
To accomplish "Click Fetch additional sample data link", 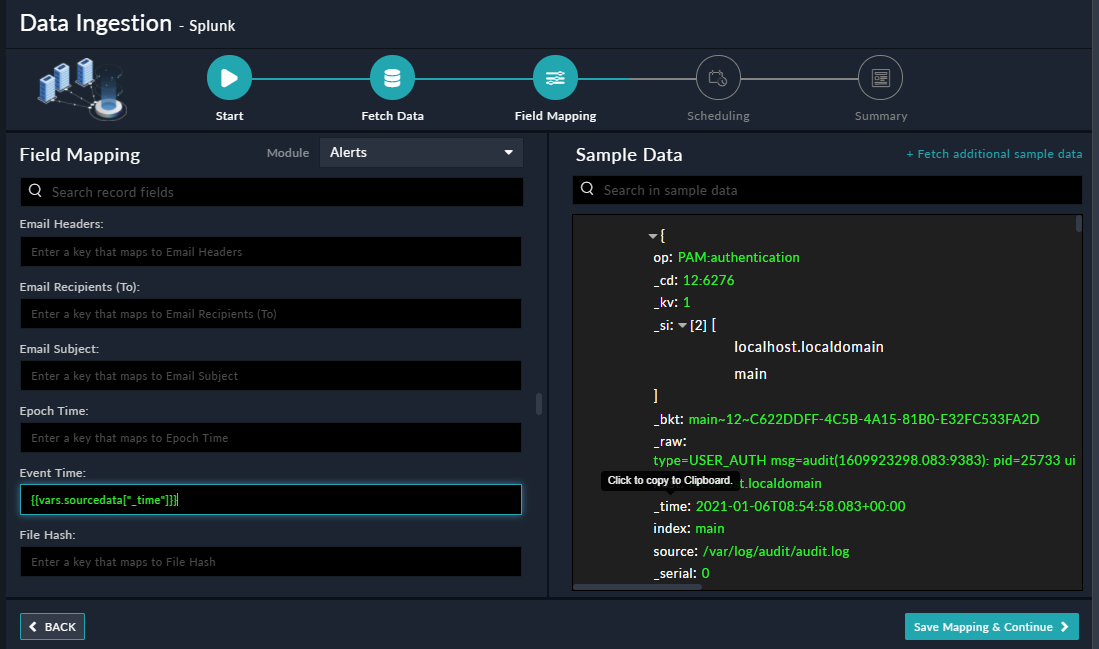I will pos(994,154).
